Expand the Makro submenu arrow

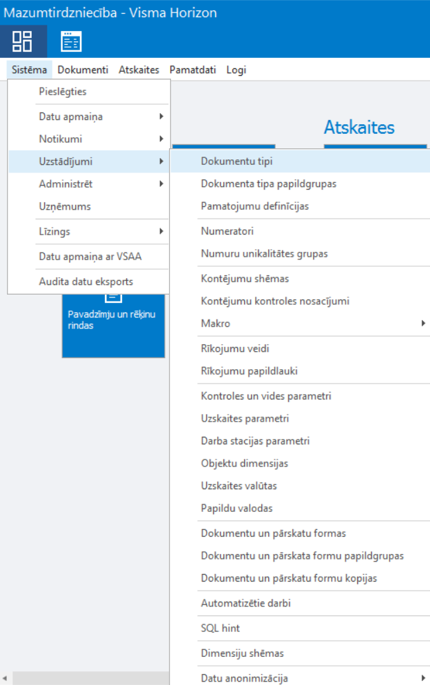[423, 323]
